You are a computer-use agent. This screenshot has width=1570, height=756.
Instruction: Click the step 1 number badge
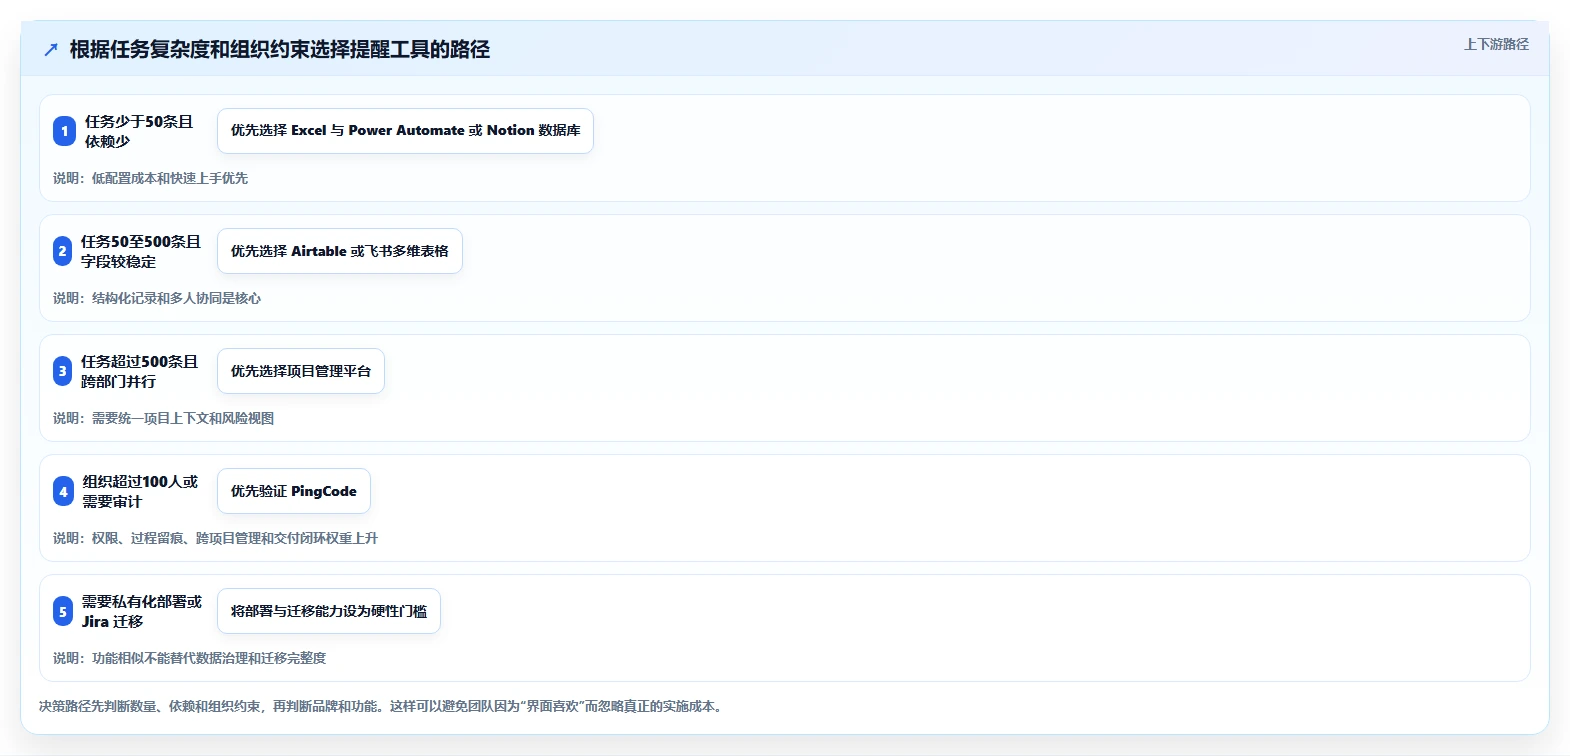point(64,131)
